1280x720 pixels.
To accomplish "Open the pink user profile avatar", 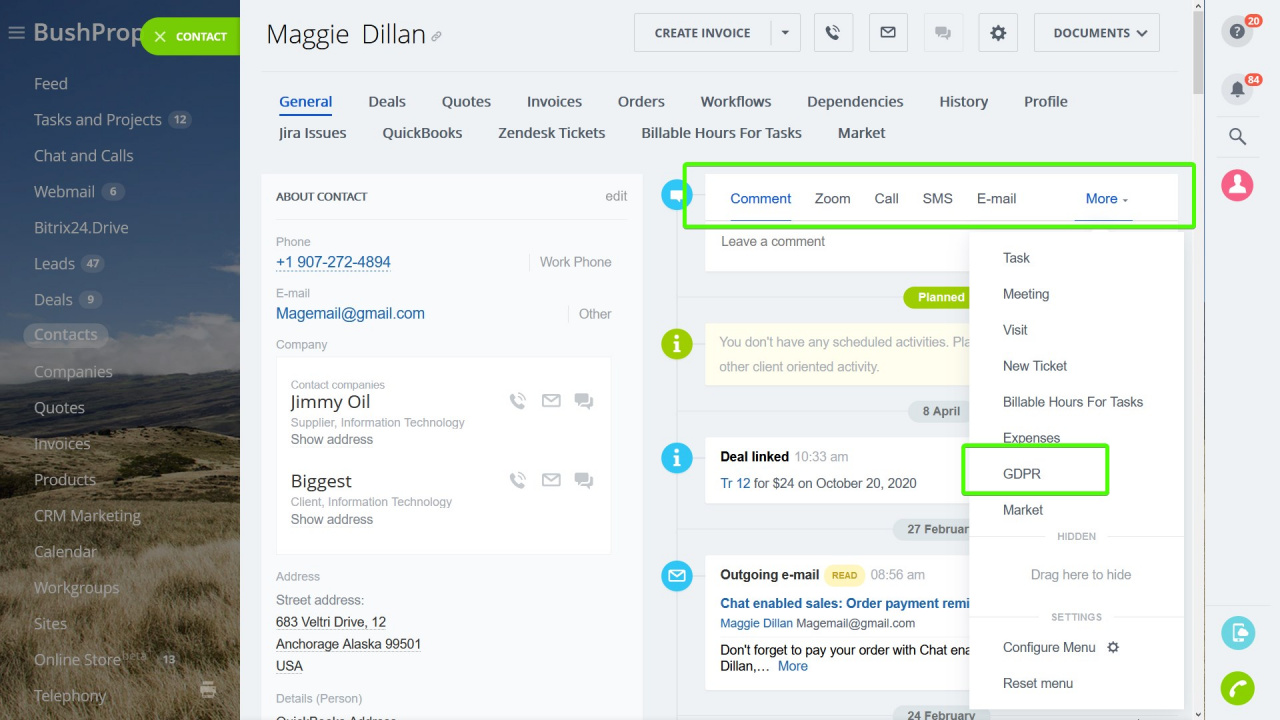I will click(x=1237, y=185).
